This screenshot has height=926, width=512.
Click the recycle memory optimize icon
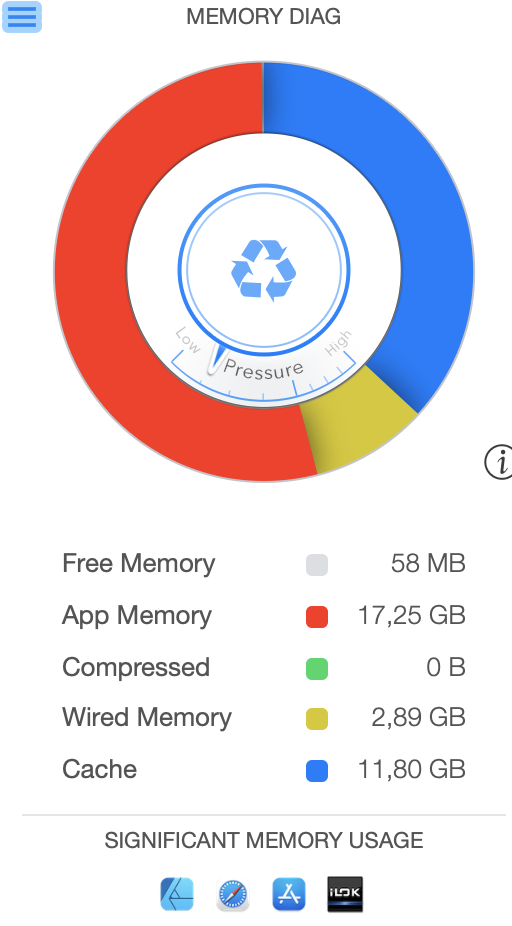click(x=263, y=270)
